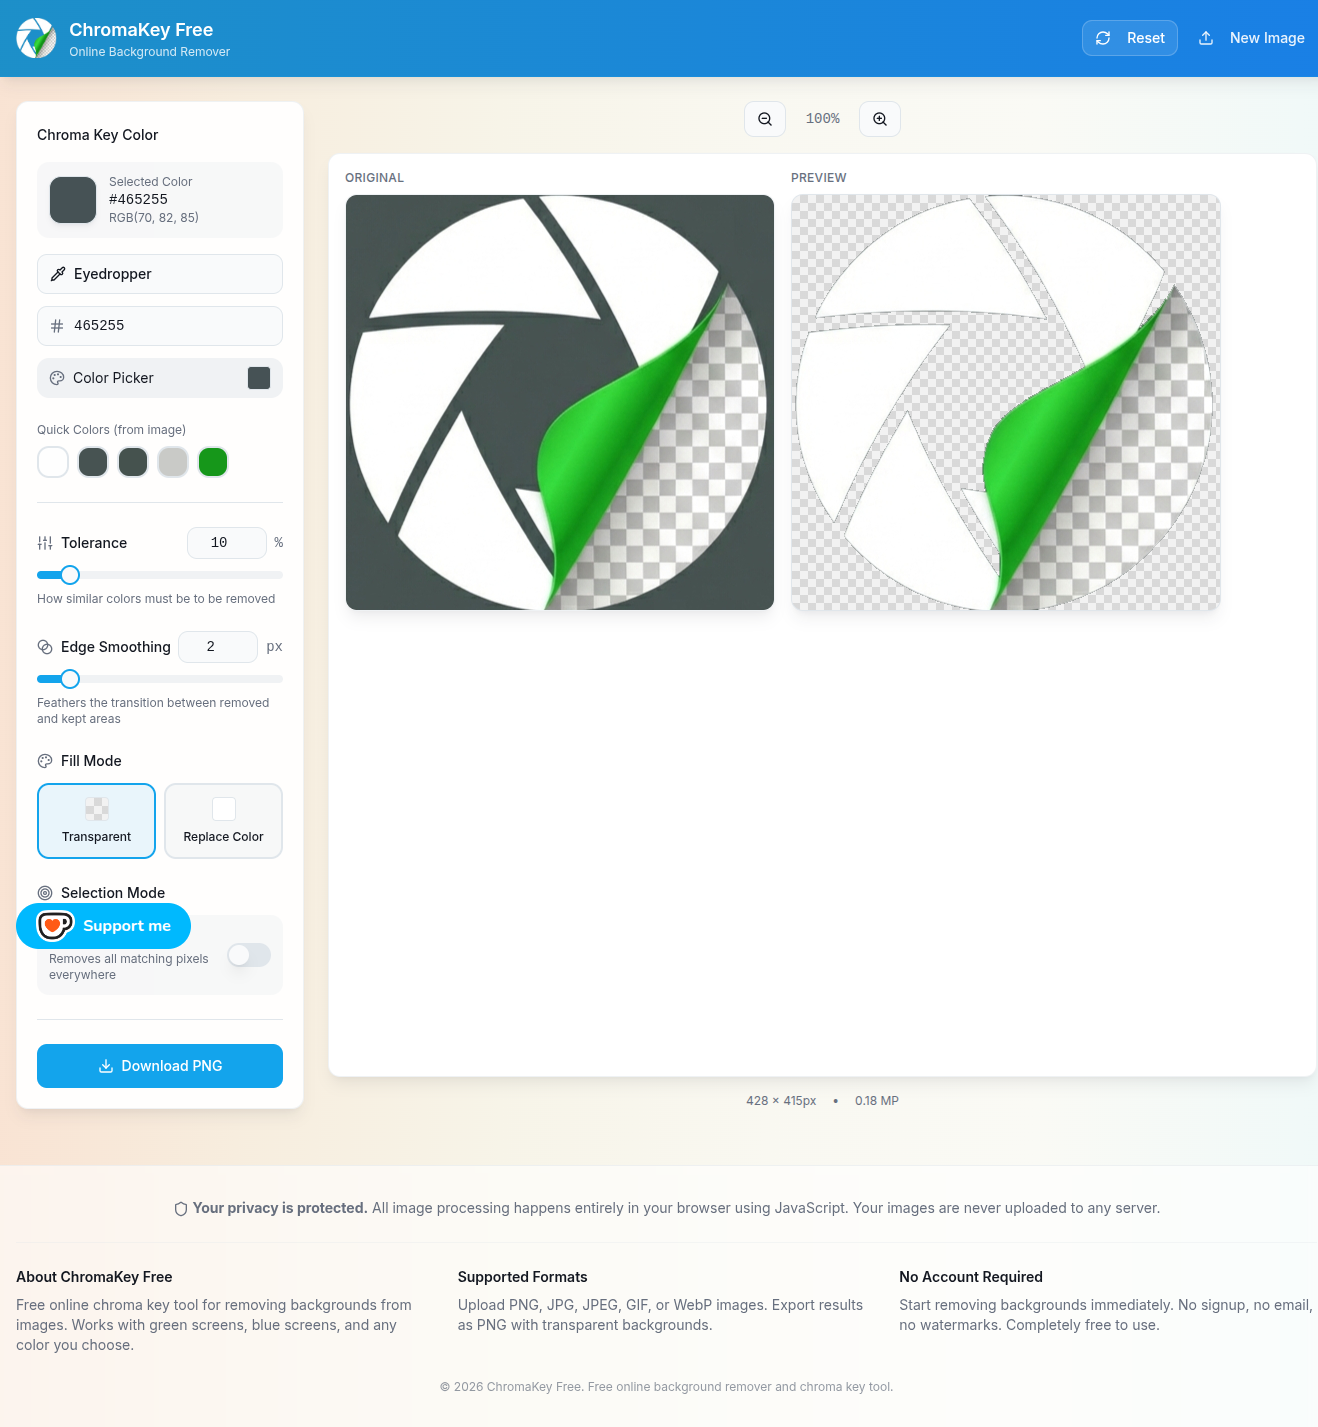This screenshot has height=1427, width=1318.
Task: Click the Tolerance slider handle
Action: [70, 575]
